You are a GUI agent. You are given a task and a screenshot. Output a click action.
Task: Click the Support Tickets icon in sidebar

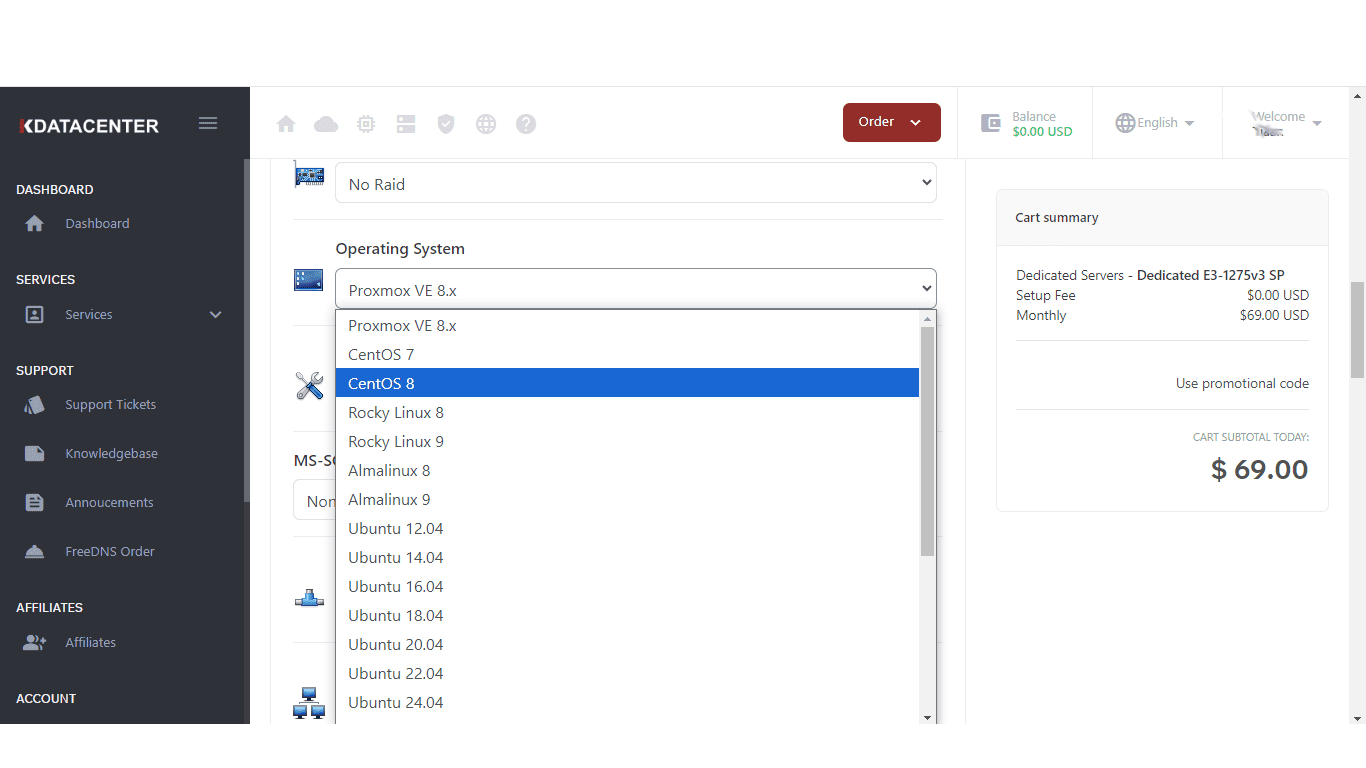point(34,405)
